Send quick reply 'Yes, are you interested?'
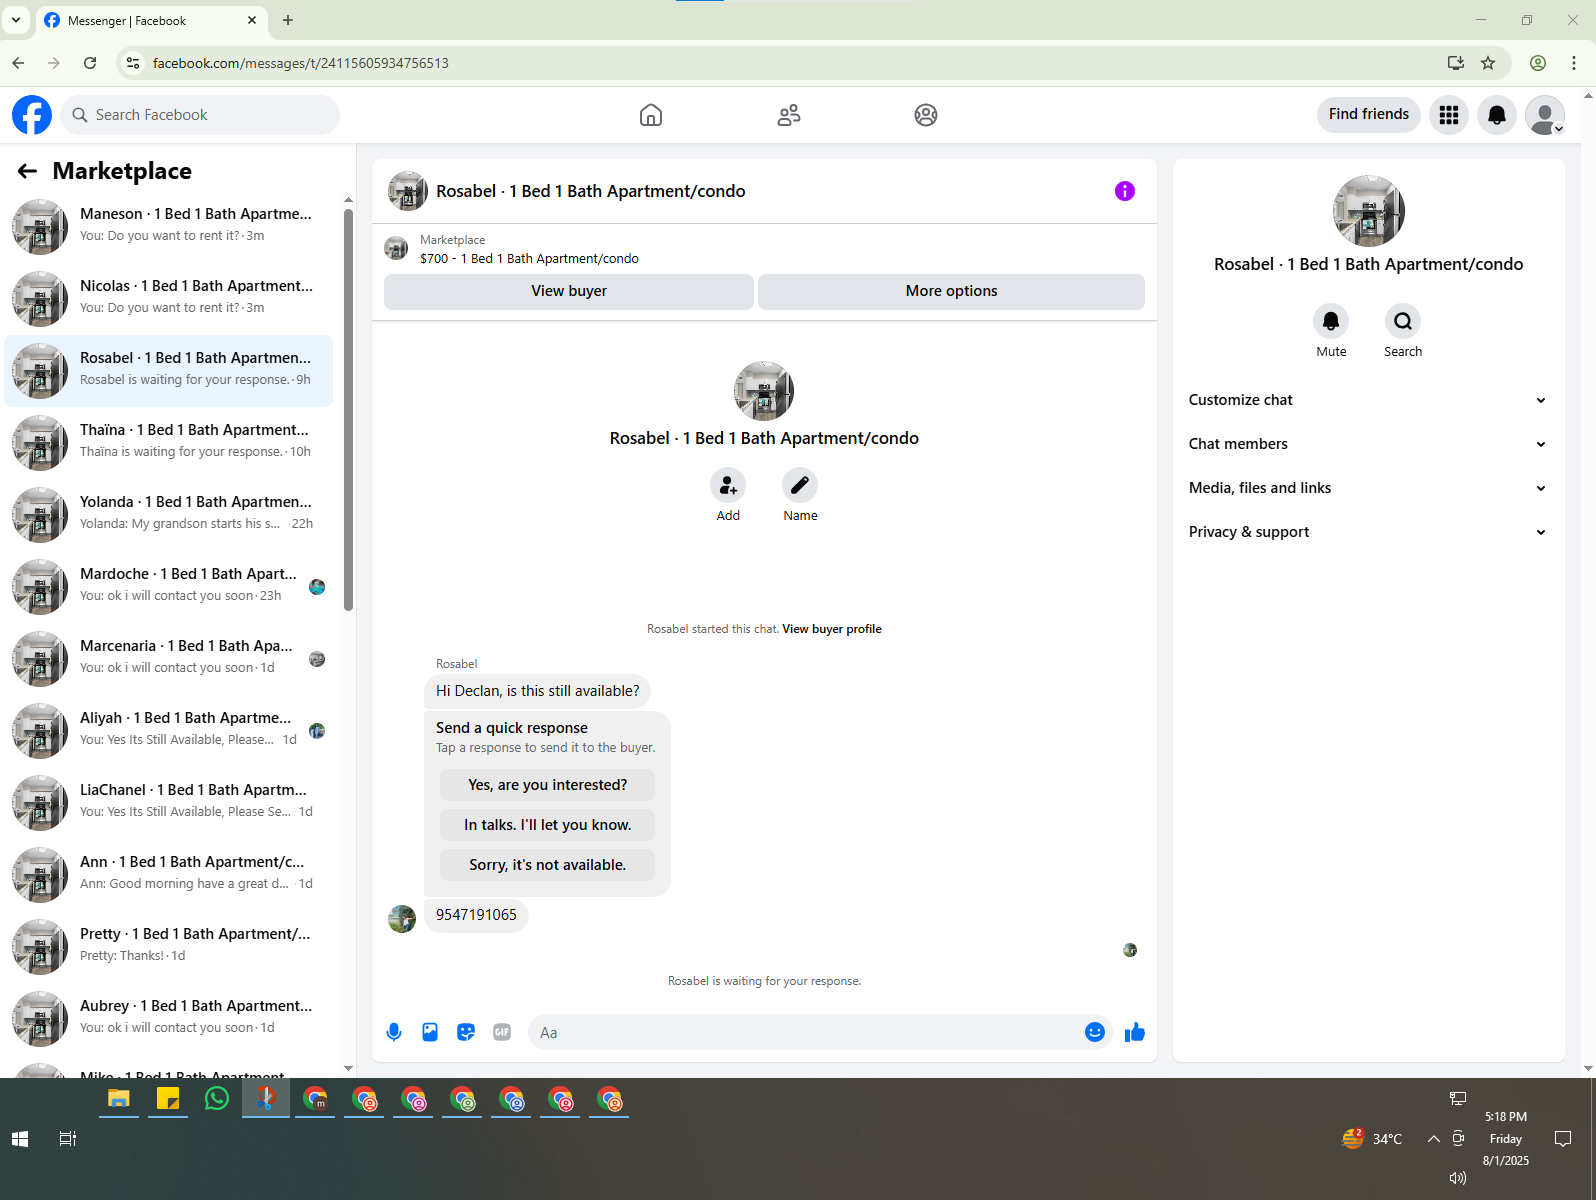Image resolution: width=1596 pixels, height=1200 pixels. click(548, 785)
